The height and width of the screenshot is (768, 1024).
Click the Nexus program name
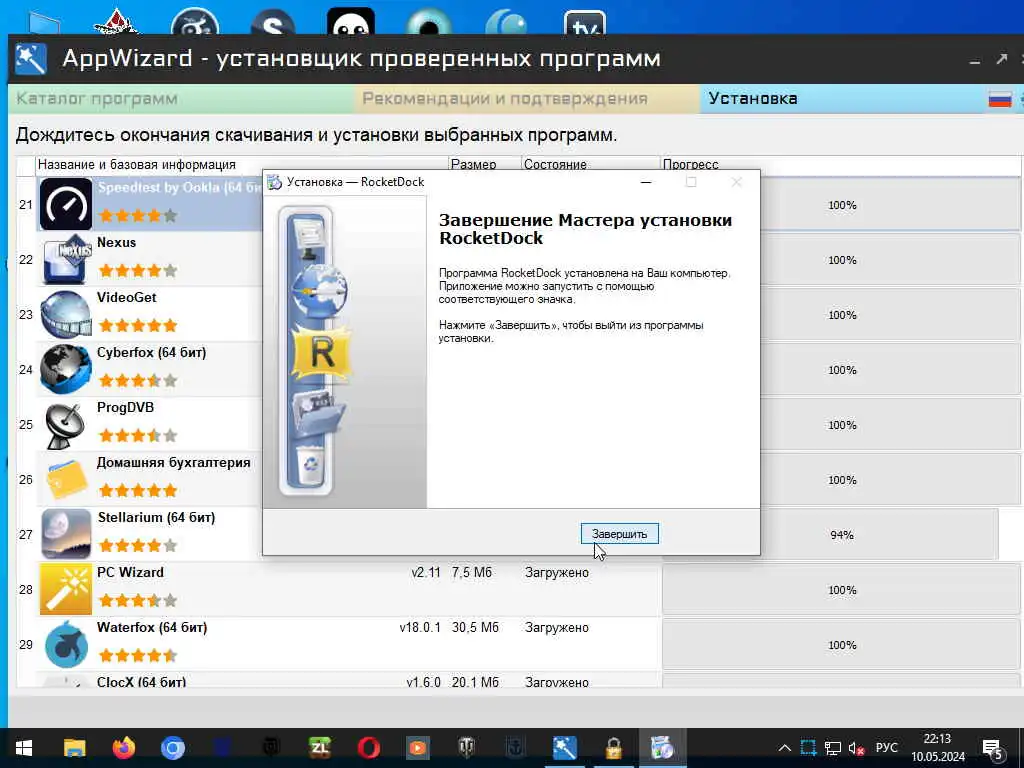[116, 242]
